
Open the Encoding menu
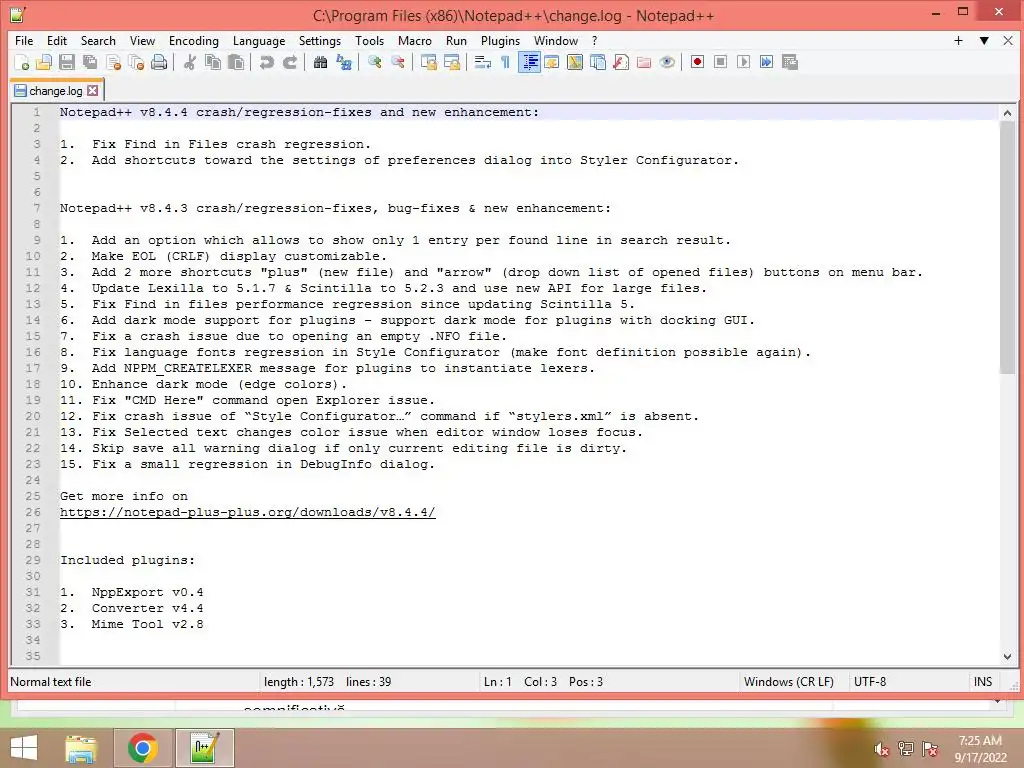194,40
